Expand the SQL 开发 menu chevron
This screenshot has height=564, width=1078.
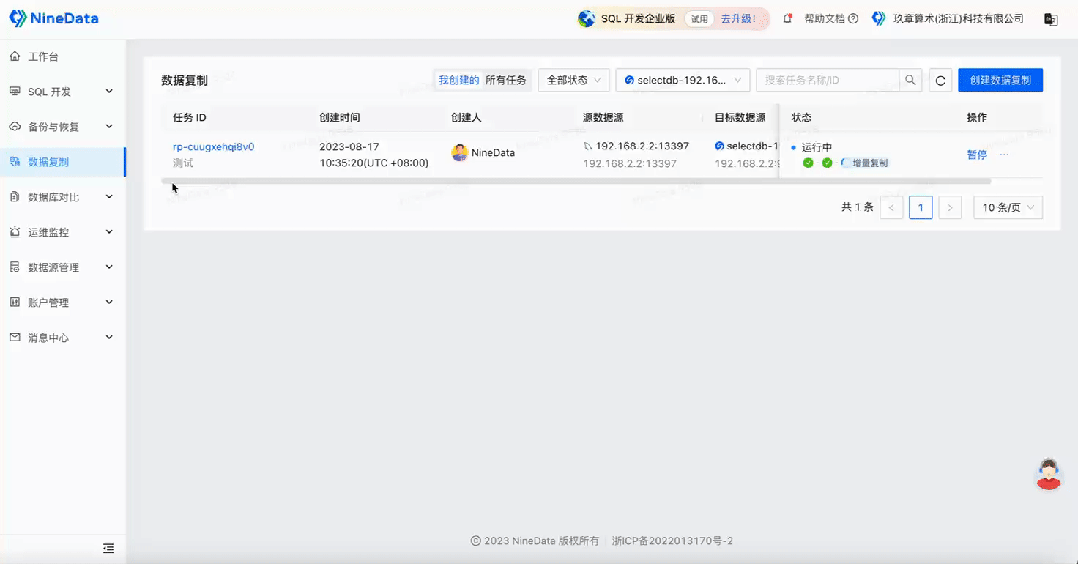(109, 91)
